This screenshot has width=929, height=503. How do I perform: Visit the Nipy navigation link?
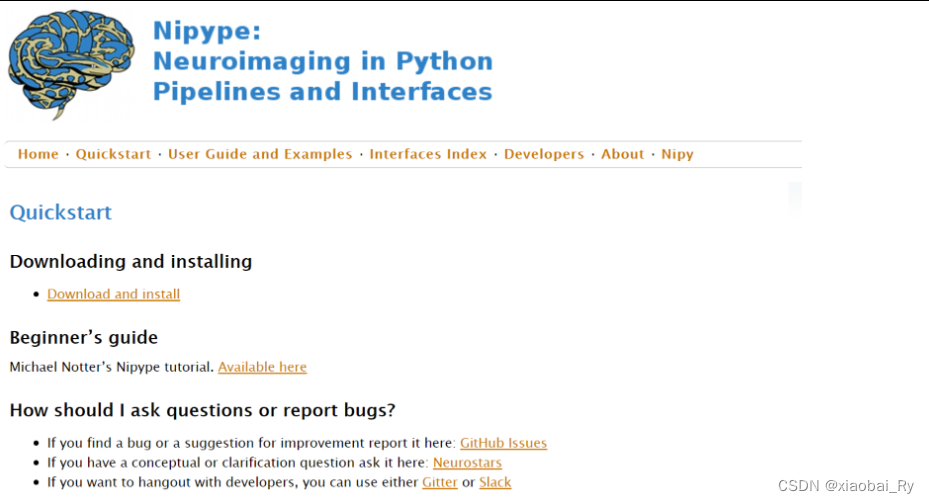point(677,154)
